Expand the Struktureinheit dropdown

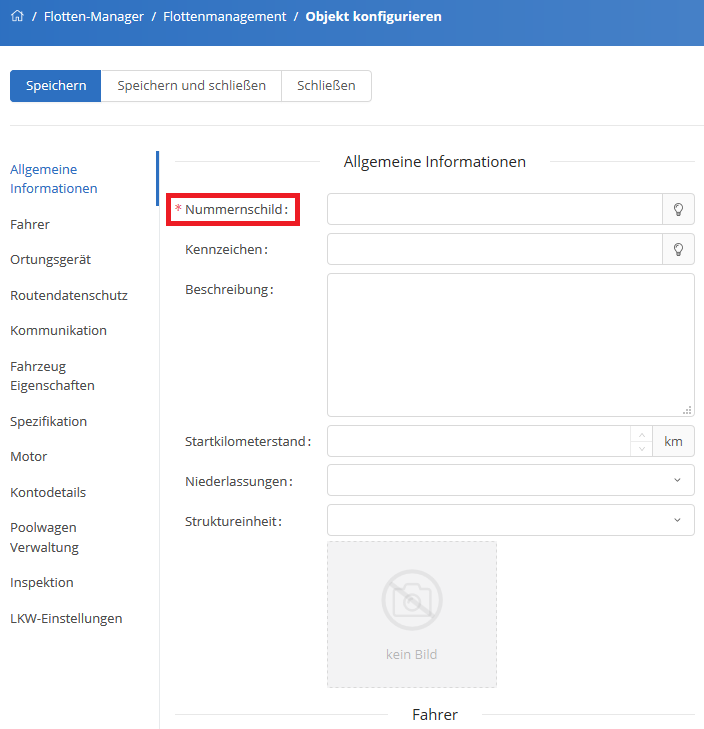click(510, 520)
